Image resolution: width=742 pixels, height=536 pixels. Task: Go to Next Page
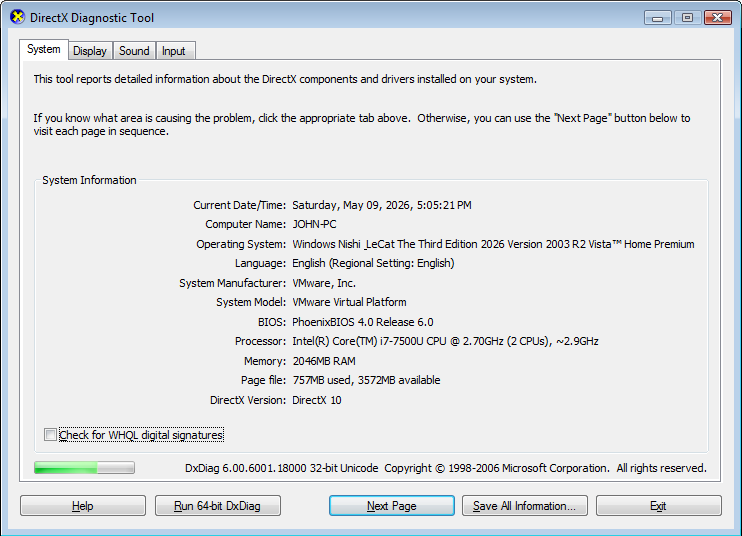392,506
